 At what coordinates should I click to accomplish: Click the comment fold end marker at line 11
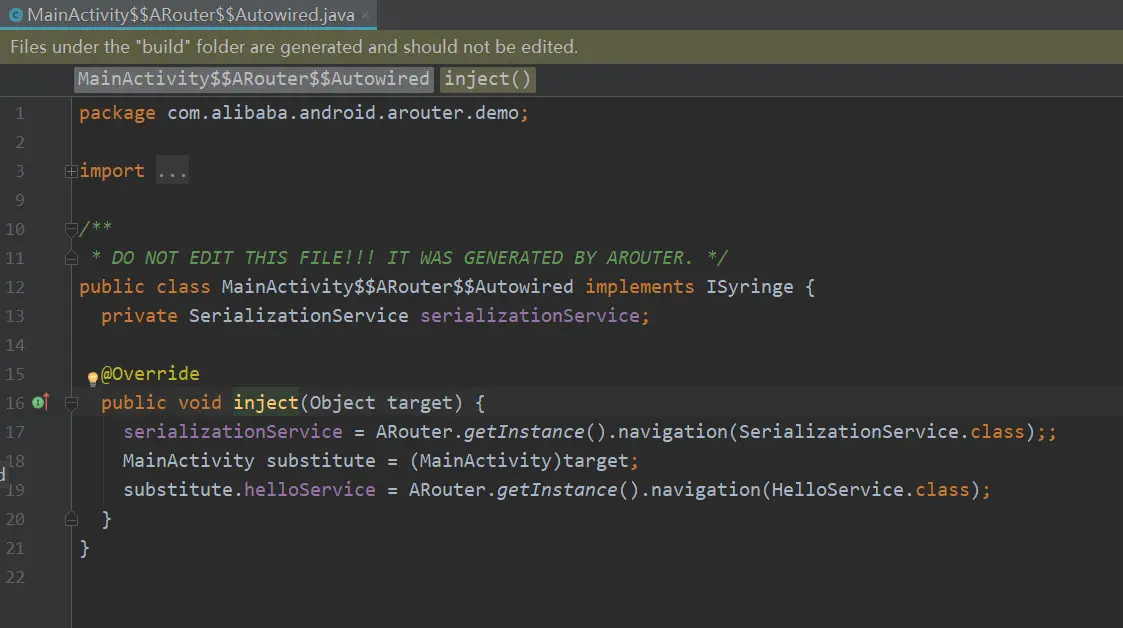tap(71, 258)
